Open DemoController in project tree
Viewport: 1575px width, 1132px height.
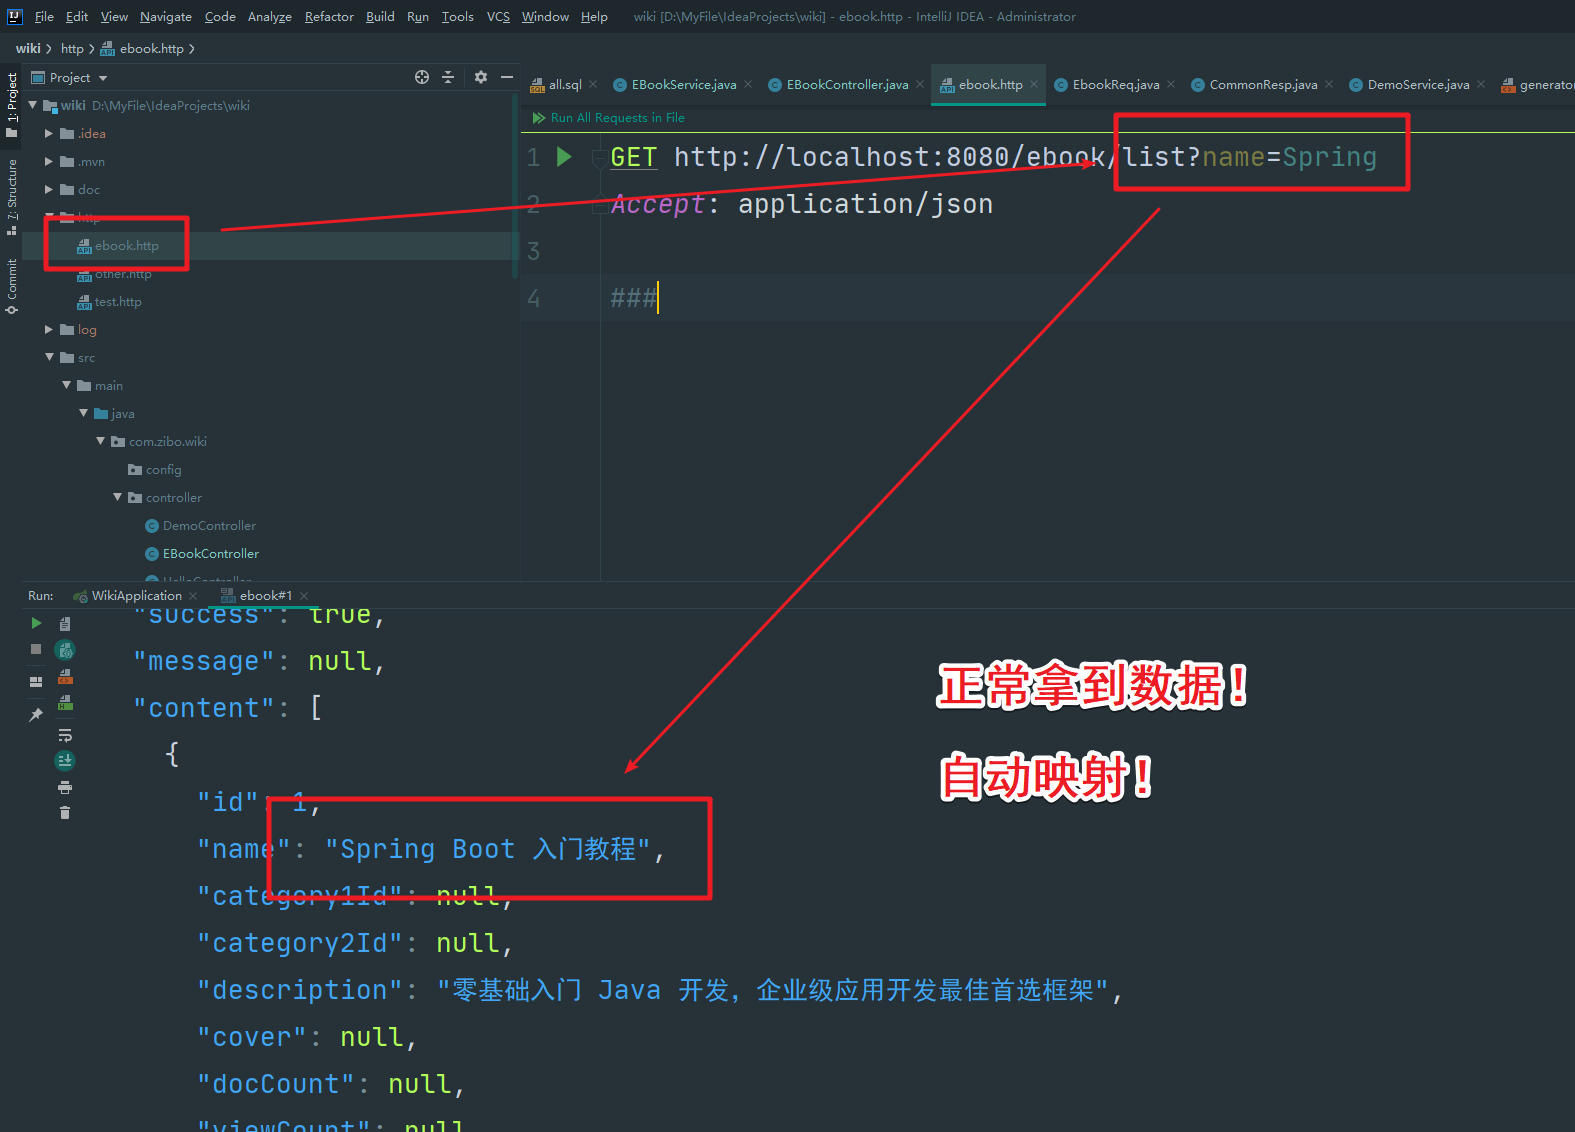(209, 525)
